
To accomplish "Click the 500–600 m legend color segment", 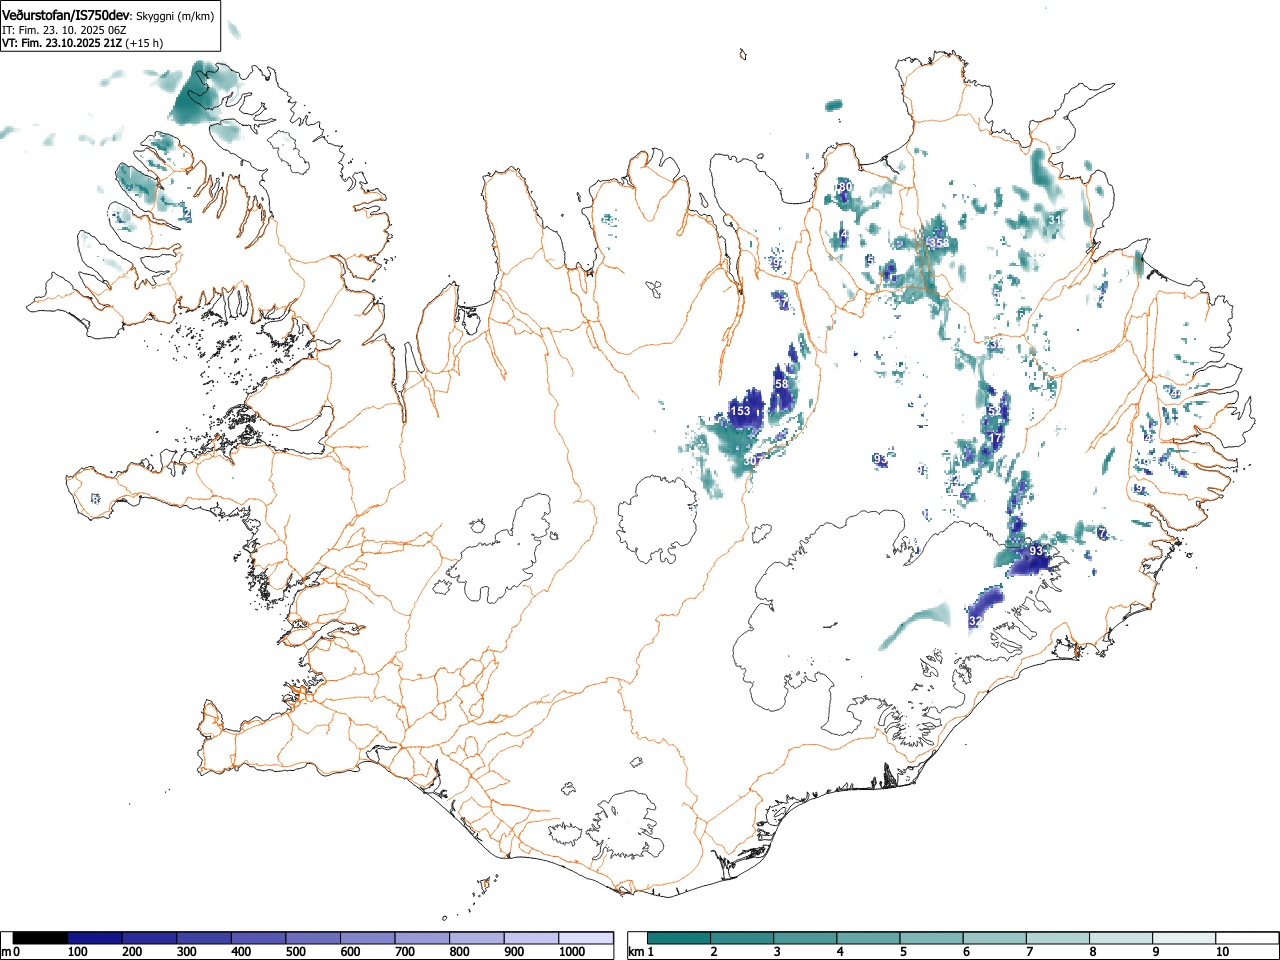I will click(x=313, y=938).
